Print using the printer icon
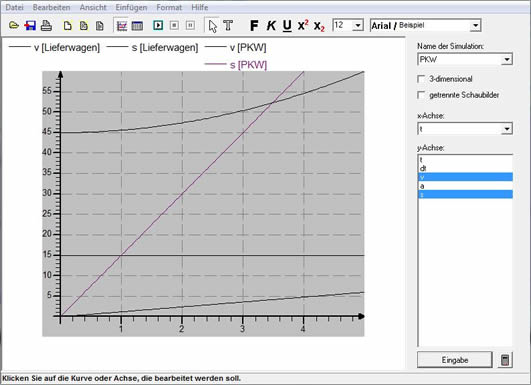This screenshot has width=531, height=385. (46, 25)
